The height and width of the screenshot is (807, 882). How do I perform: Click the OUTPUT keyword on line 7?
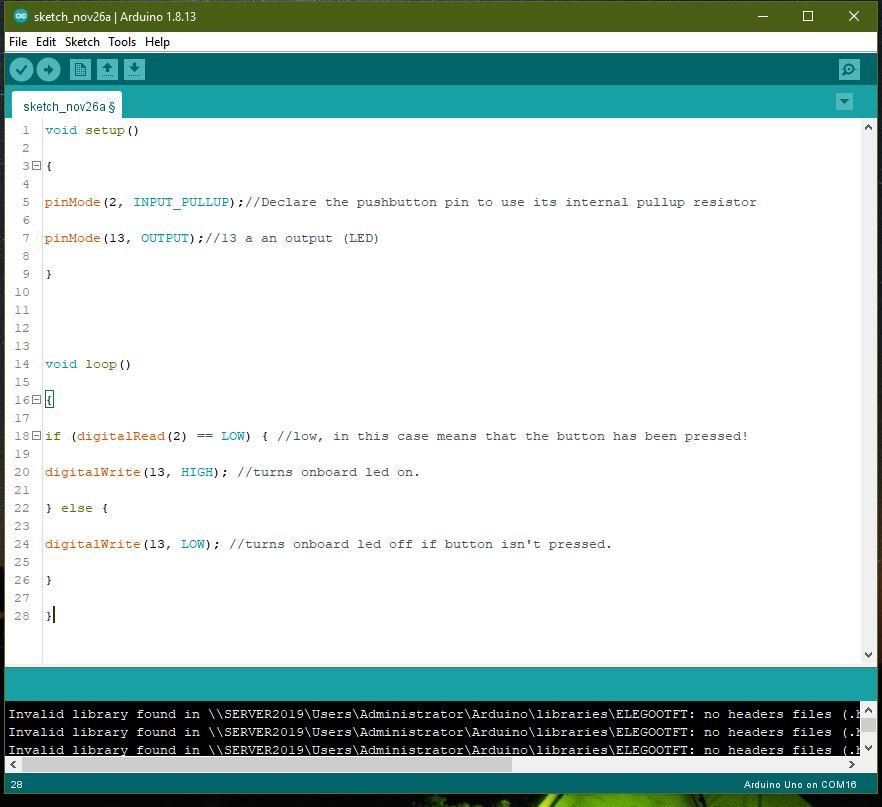(x=165, y=238)
